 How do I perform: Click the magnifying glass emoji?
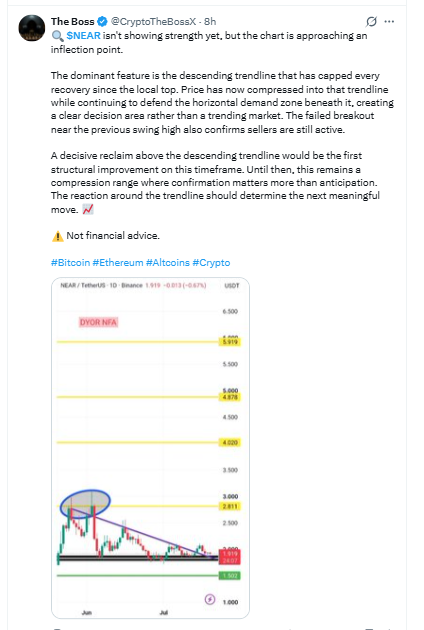click(x=57, y=36)
